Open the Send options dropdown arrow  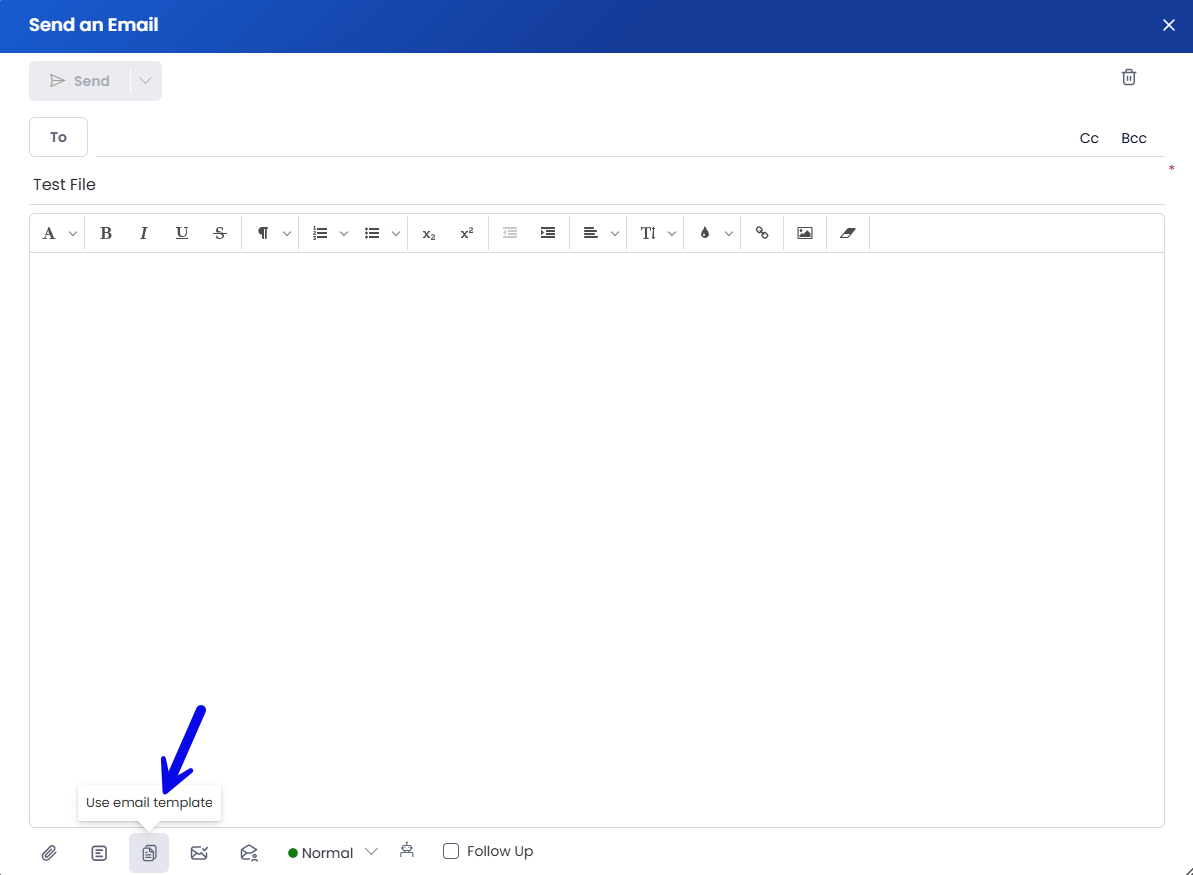click(145, 81)
